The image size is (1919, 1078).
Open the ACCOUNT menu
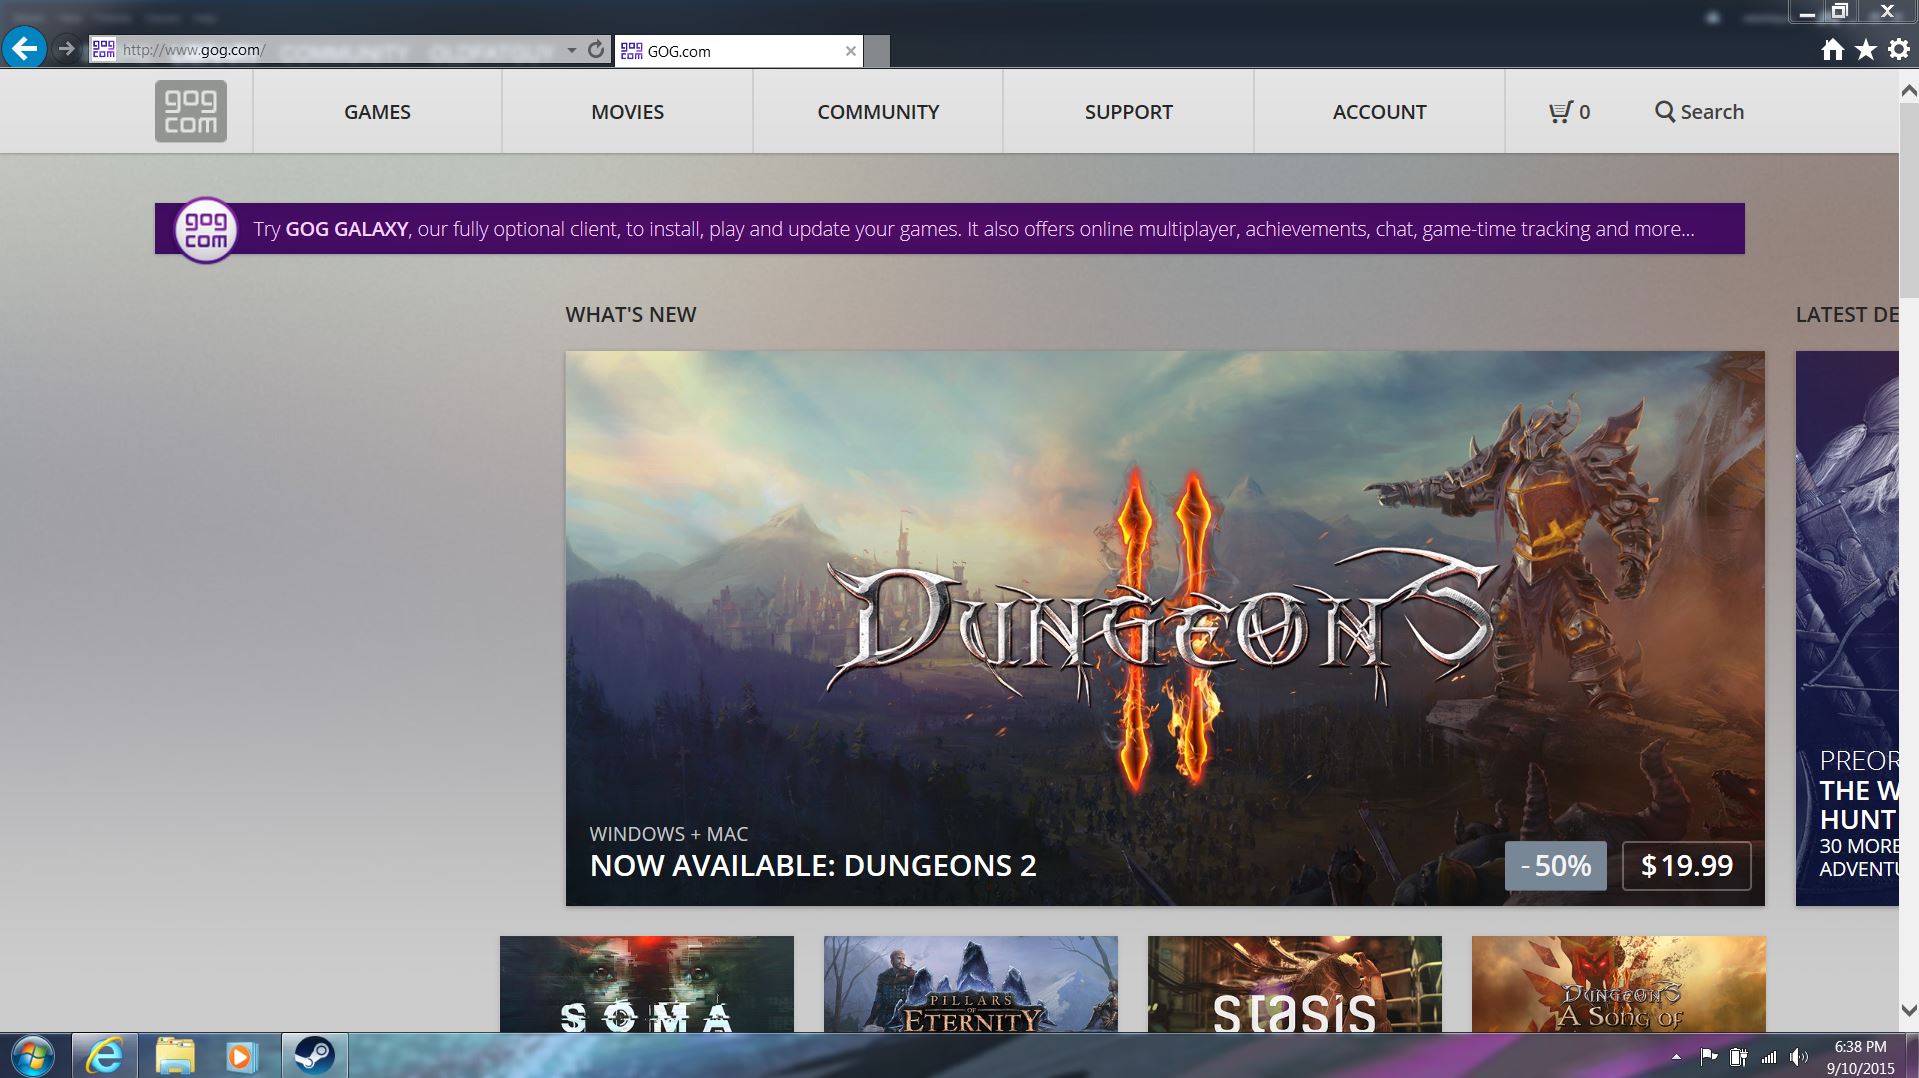click(x=1379, y=112)
